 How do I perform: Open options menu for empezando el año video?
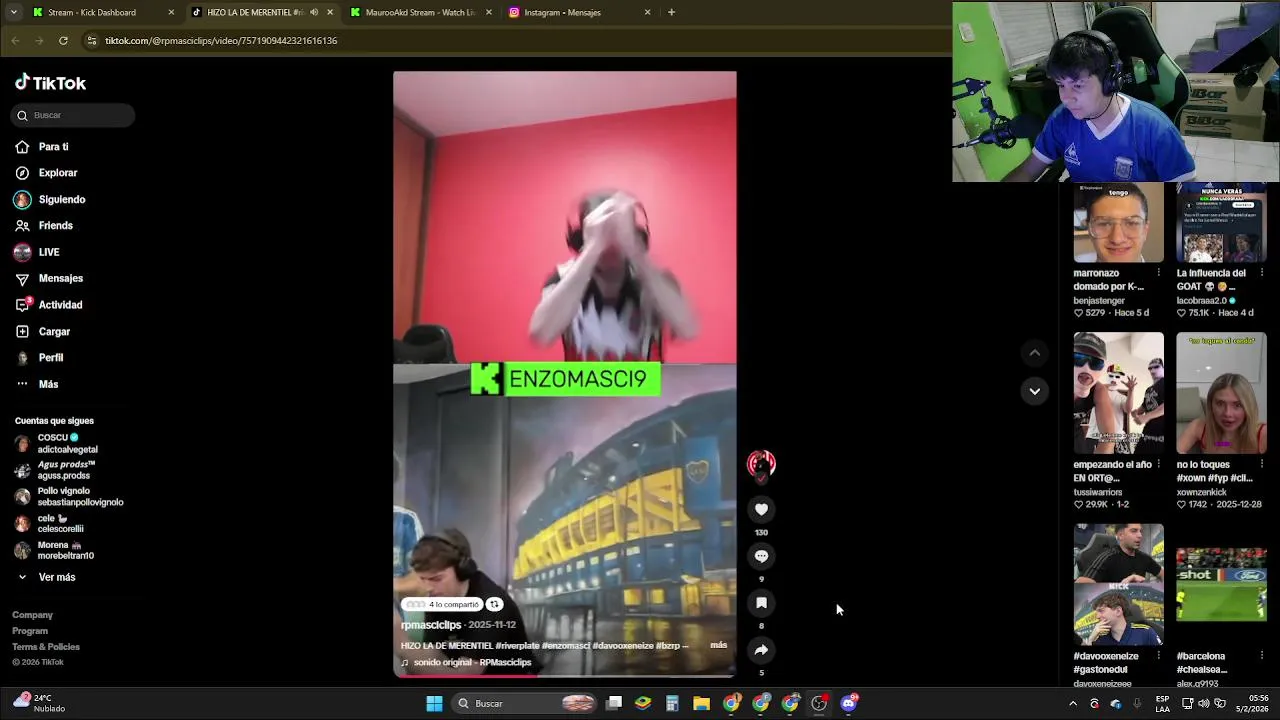(x=1158, y=464)
